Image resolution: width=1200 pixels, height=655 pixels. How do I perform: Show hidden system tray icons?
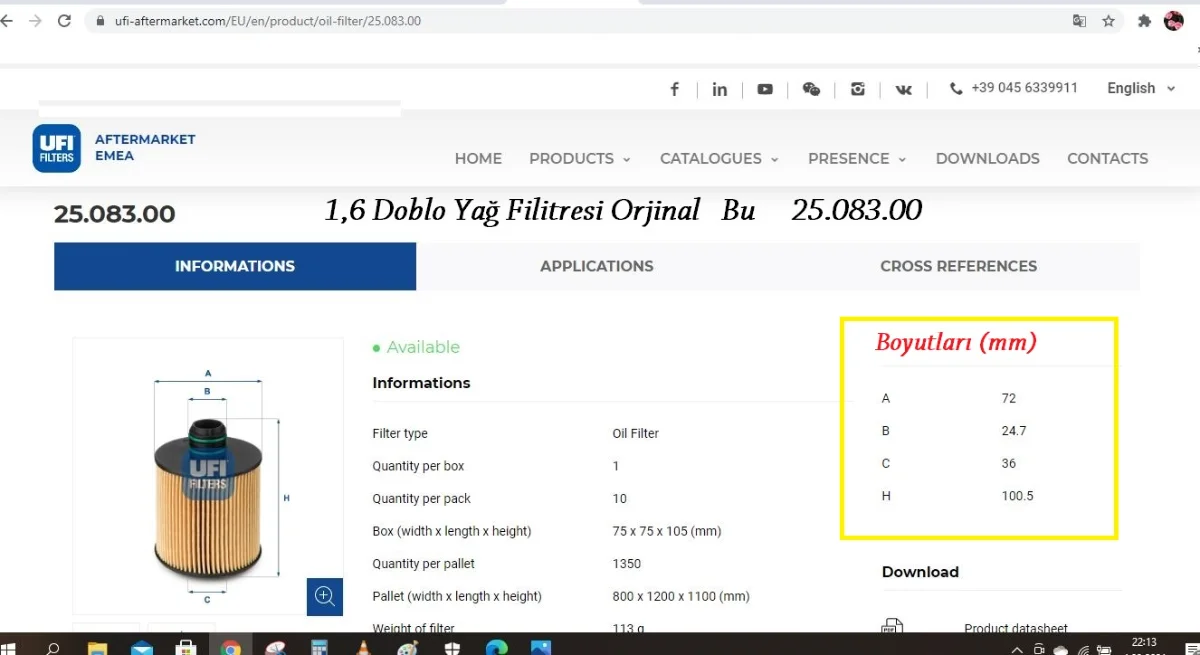pyautogui.click(x=1017, y=649)
